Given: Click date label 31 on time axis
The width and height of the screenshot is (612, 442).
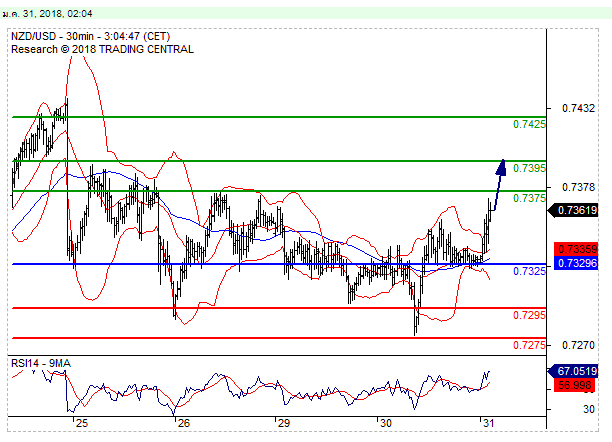Looking at the screenshot, I should coord(488,423).
